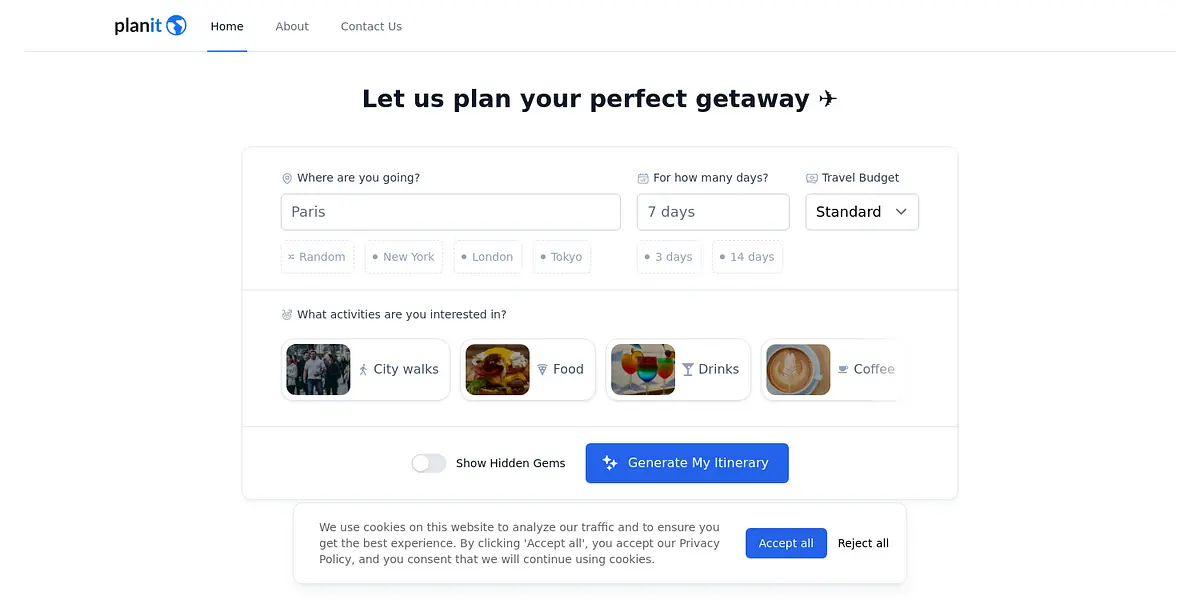Choose the Random destination suggestion
This screenshot has height=600, width=1200.
317,257
